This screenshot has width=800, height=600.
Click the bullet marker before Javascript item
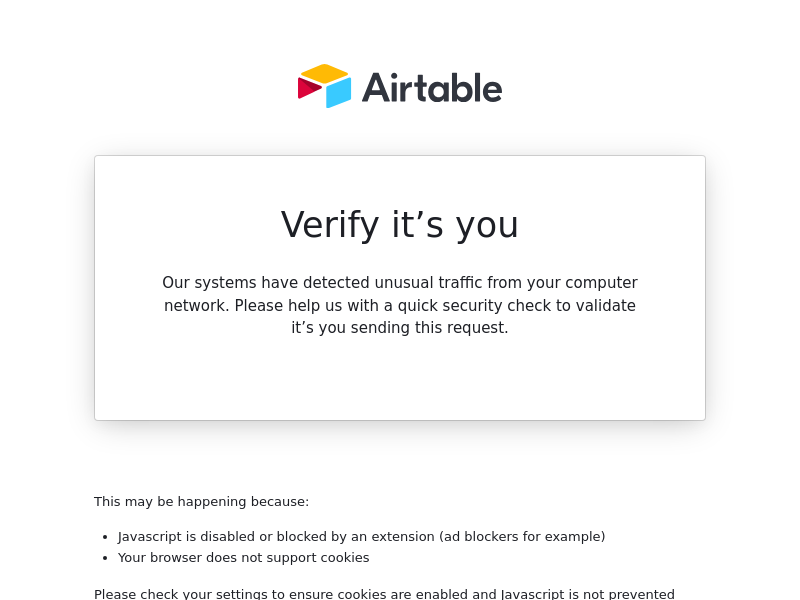pyautogui.click(x=105, y=537)
